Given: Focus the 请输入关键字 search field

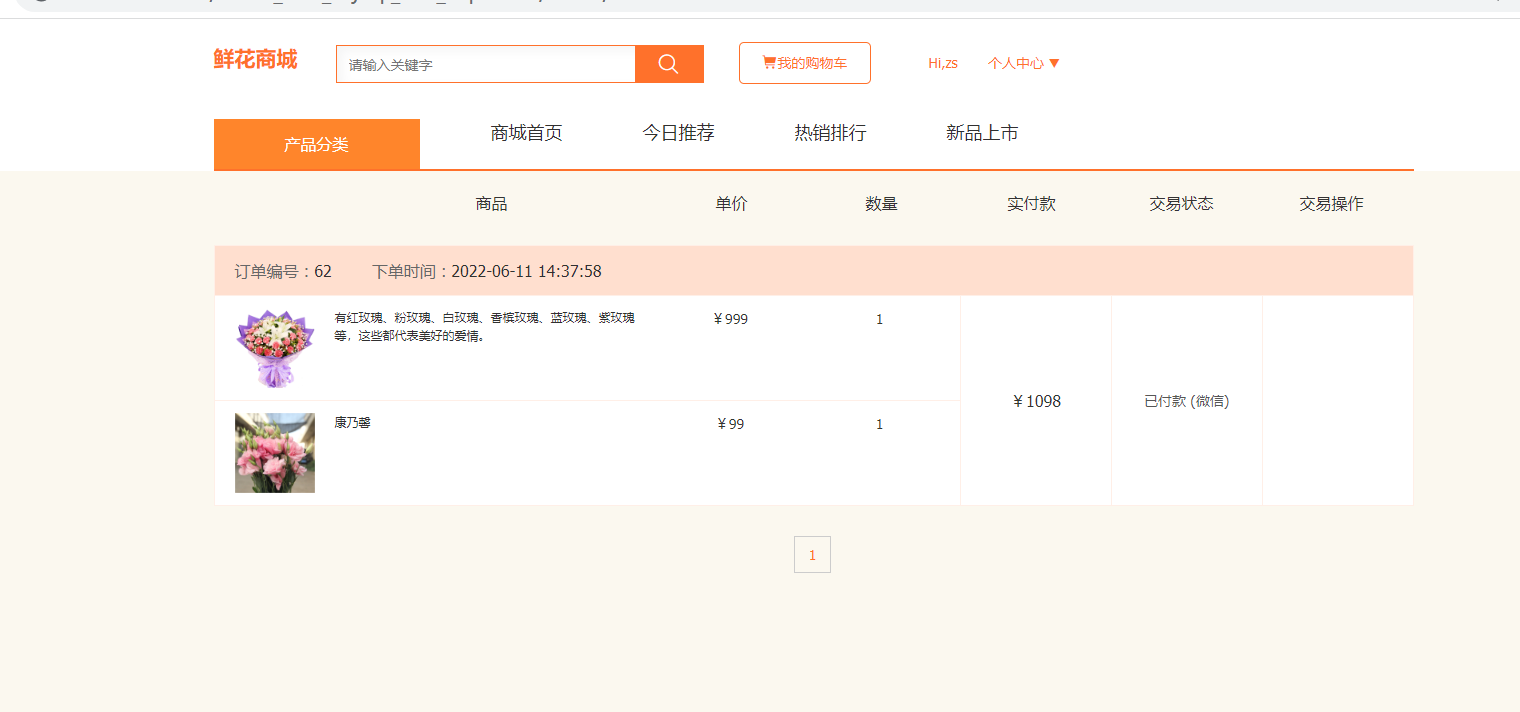Looking at the screenshot, I should tap(486, 64).
